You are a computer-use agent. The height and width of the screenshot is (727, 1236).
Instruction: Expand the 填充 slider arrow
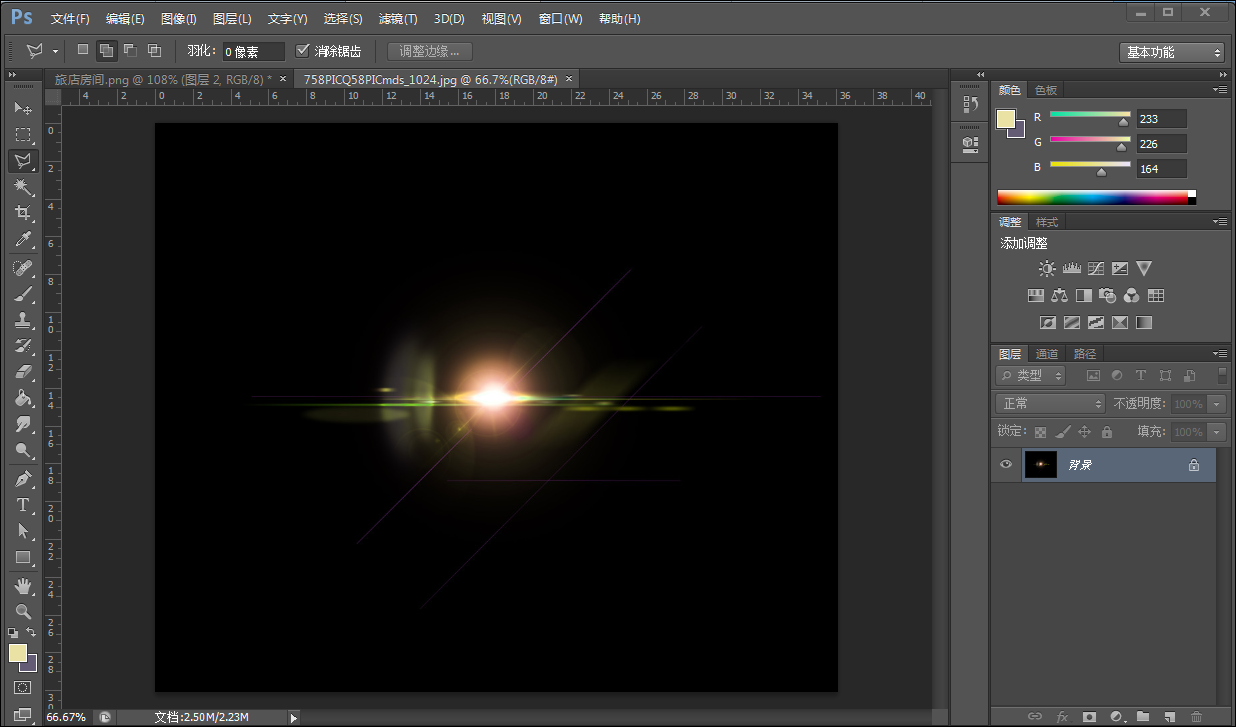click(x=1216, y=432)
